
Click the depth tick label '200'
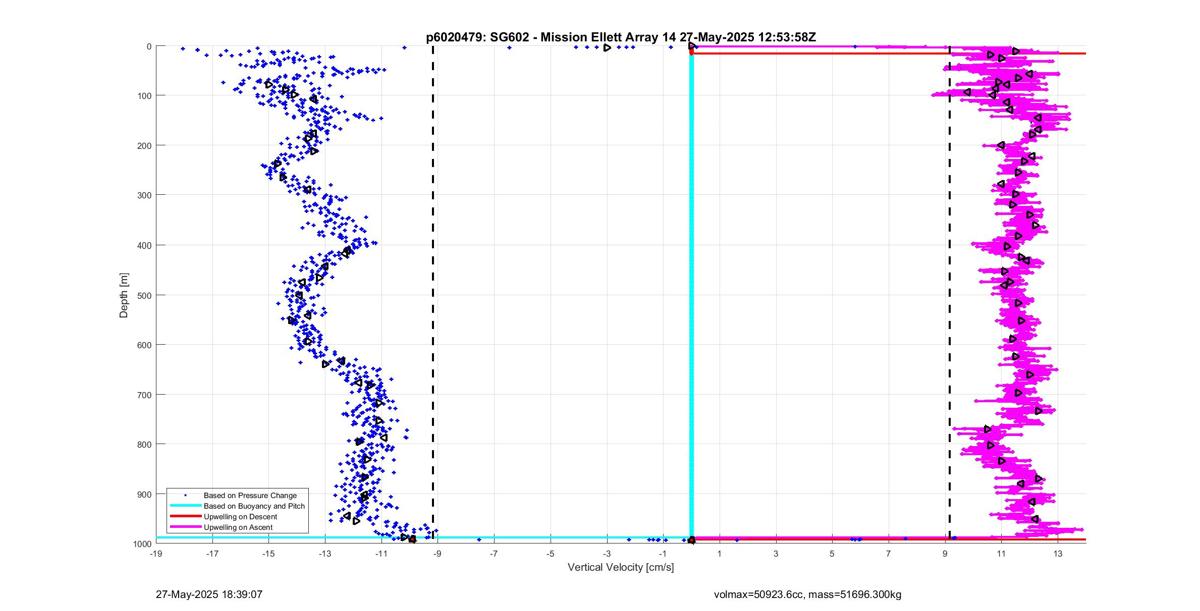143,146
